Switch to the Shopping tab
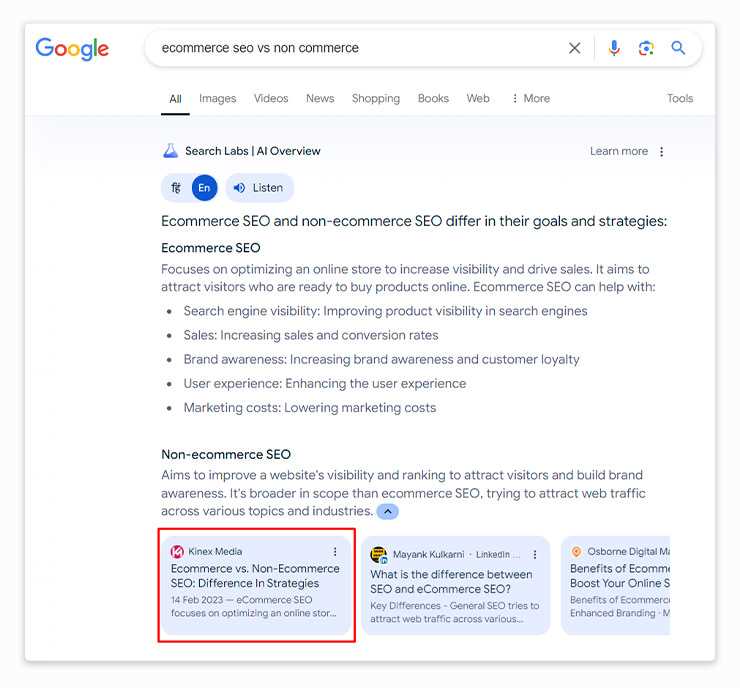The image size is (740, 688). point(376,98)
